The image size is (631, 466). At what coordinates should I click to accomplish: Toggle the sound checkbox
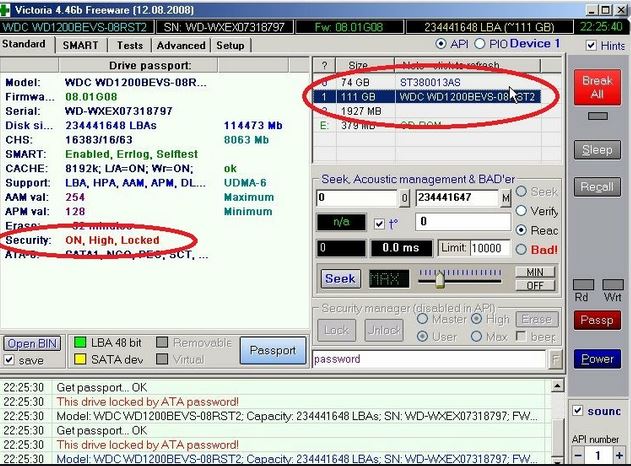pos(577,410)
